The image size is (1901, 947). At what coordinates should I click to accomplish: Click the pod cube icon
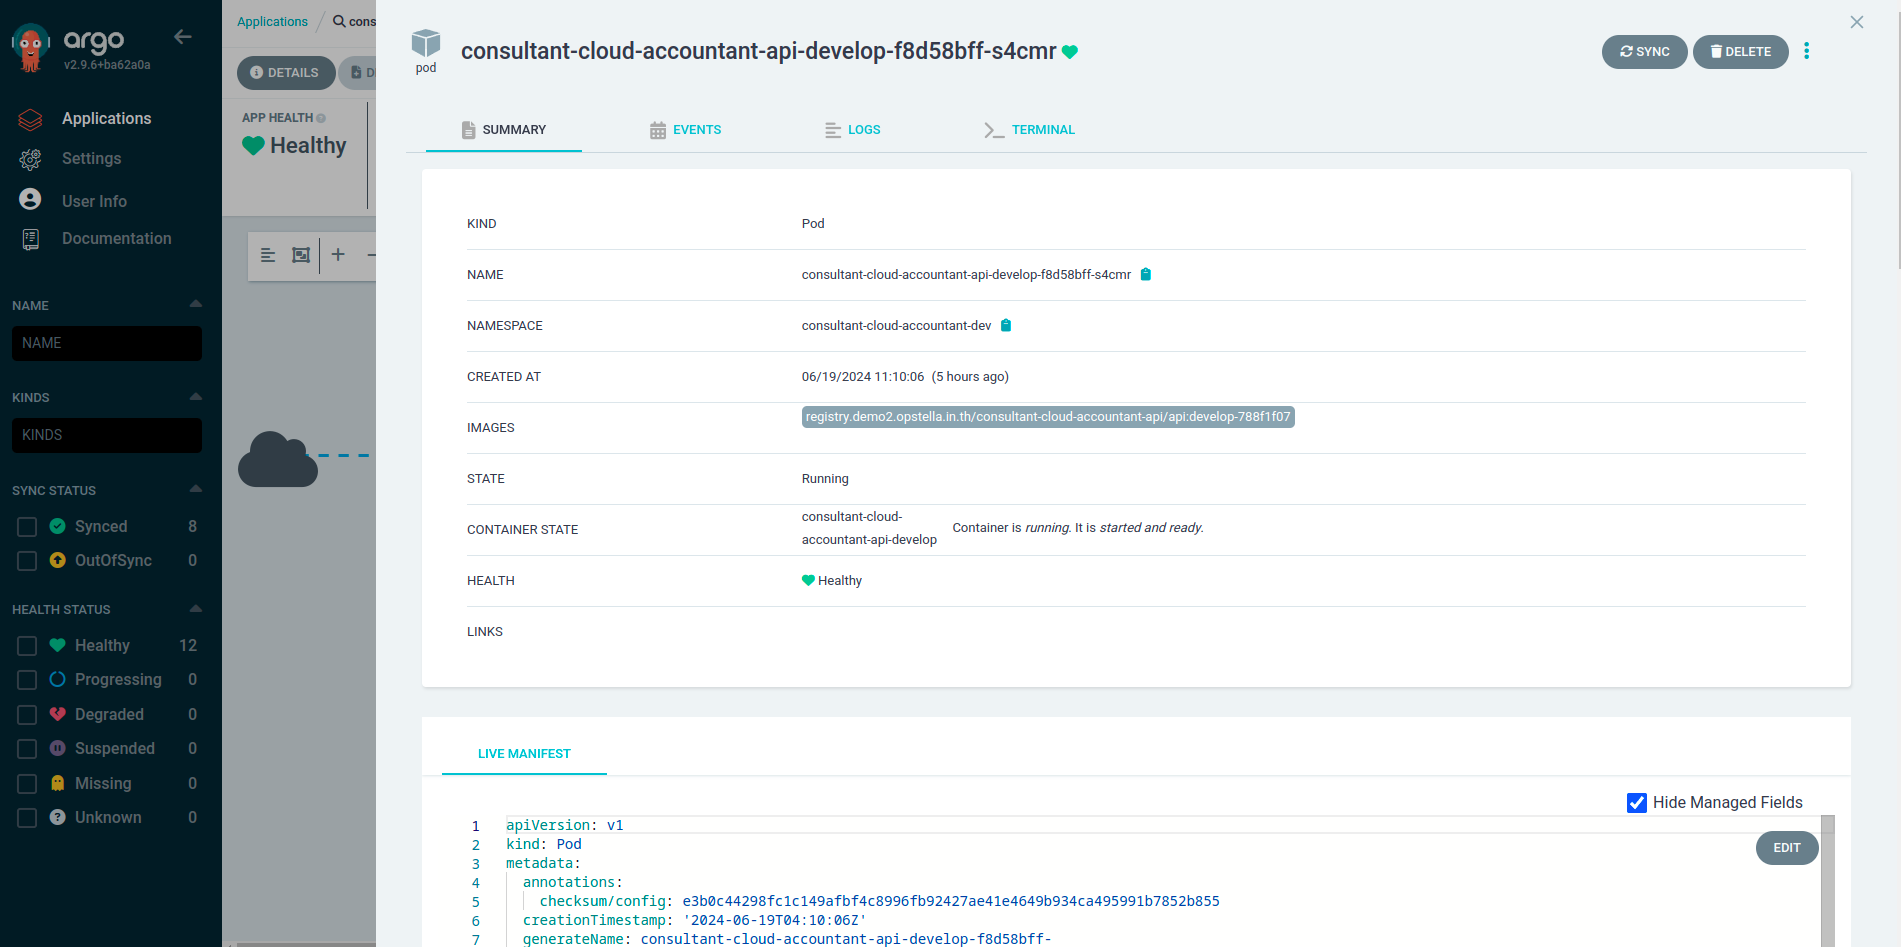pyautogui.click(x=426, y=43)
